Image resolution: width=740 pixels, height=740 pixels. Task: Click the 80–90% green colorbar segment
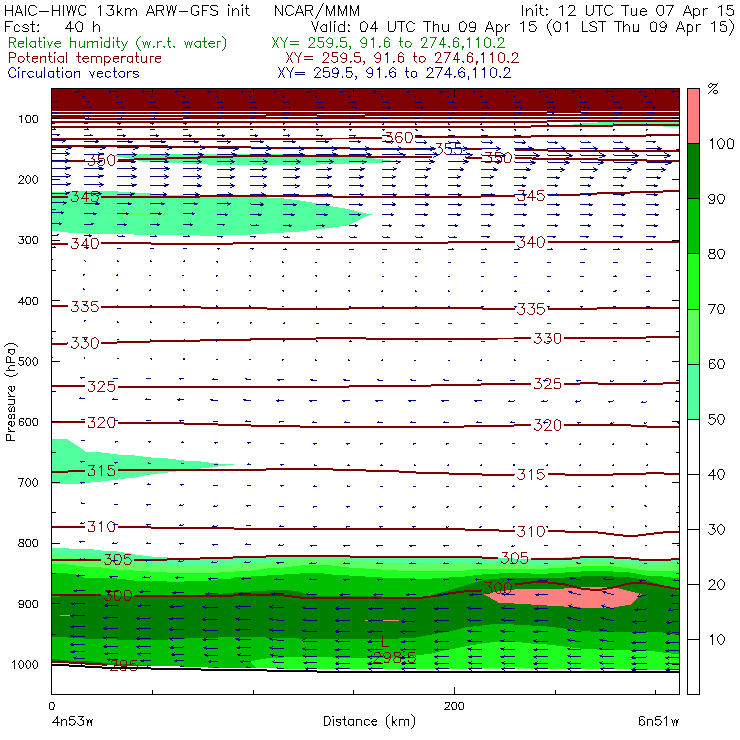point(693,226)
